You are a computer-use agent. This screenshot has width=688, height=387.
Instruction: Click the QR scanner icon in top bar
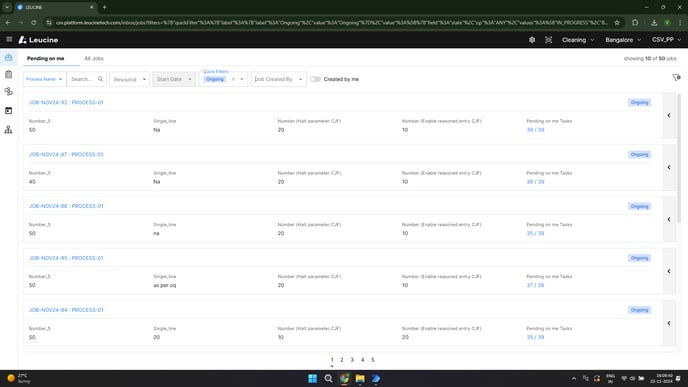(548, 40)
